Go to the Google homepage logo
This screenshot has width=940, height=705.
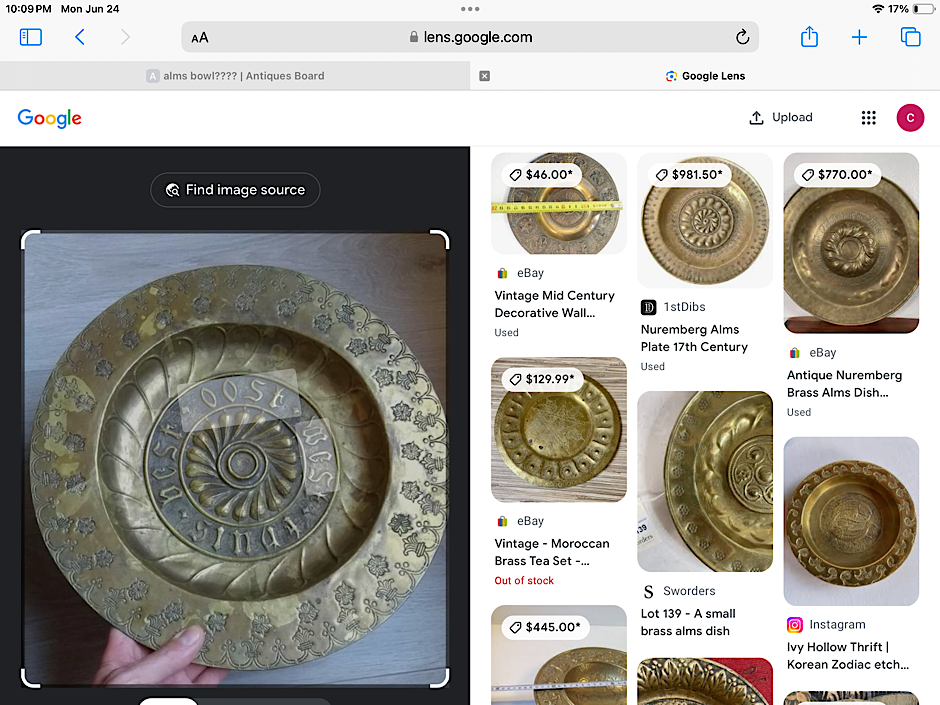(x=49, y=118)
